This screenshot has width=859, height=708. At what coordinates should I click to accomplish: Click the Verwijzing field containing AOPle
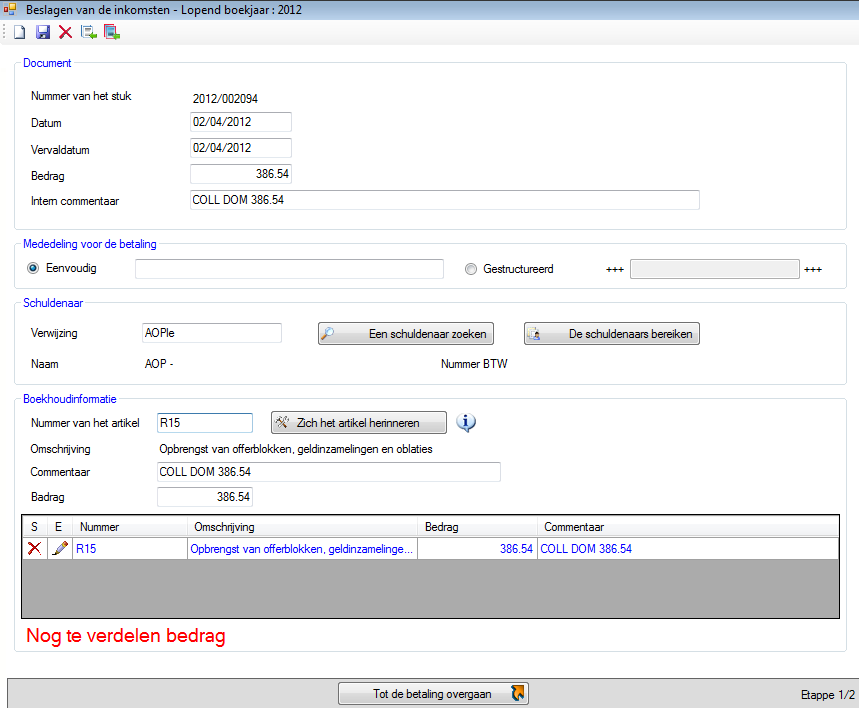pos(211,333)
